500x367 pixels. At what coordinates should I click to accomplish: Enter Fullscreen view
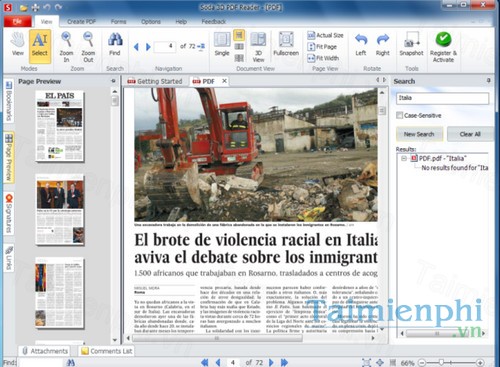(x=286, y=44)
